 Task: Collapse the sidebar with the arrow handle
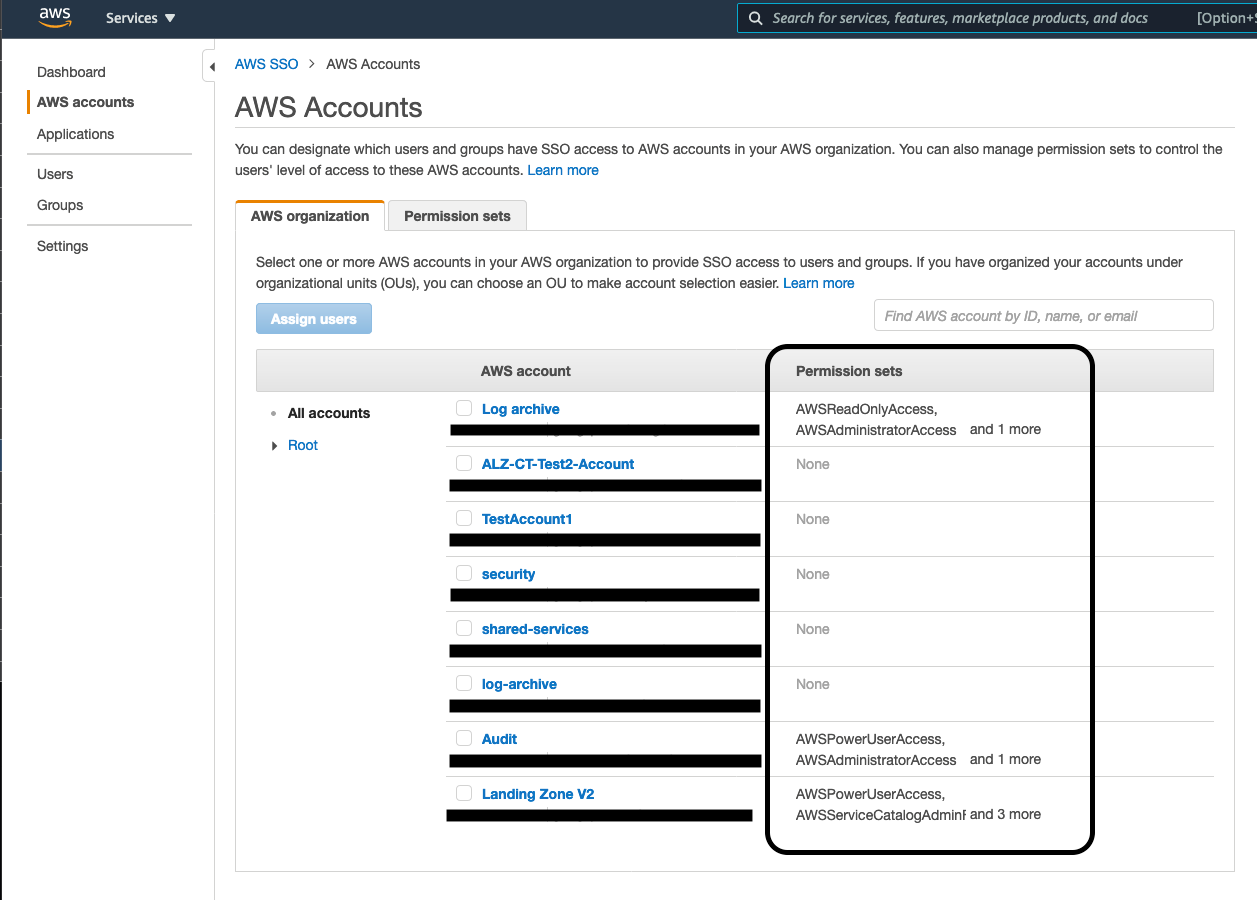click(x=210, y=67)
